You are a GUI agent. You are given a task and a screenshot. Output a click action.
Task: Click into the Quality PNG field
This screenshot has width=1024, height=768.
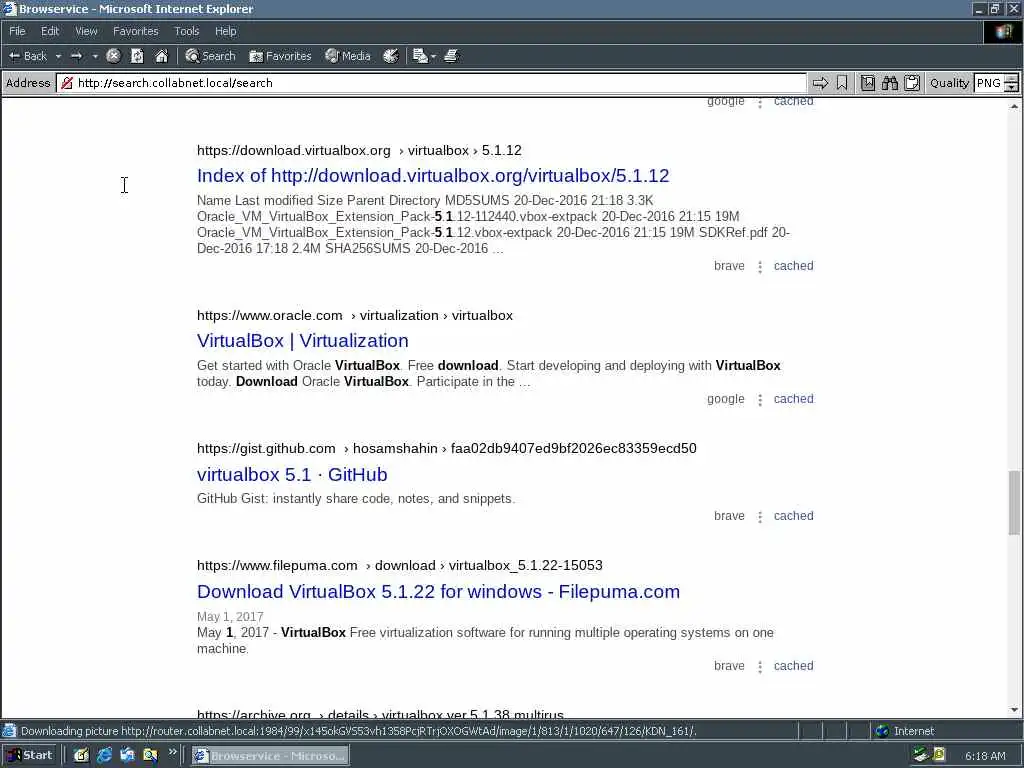click(989, 83)
